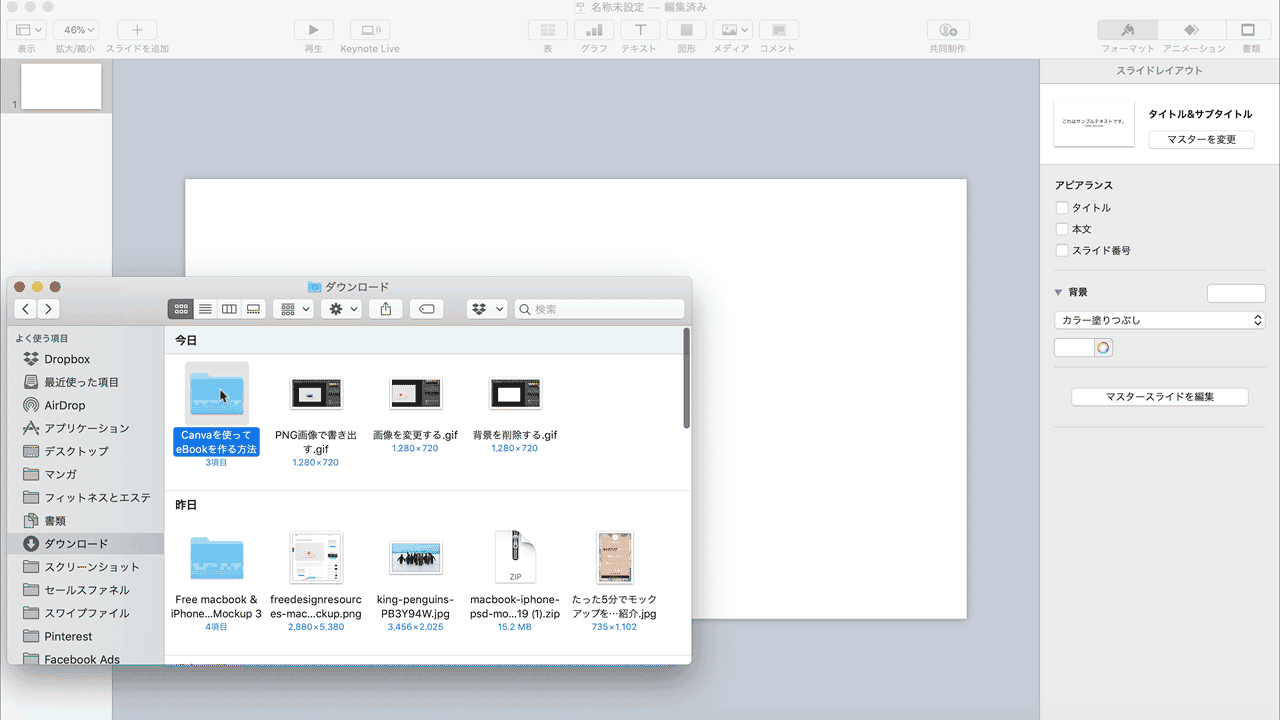Add a comment with the コメント icon
Screen dimensions: 1280x720
pos(778,29)
